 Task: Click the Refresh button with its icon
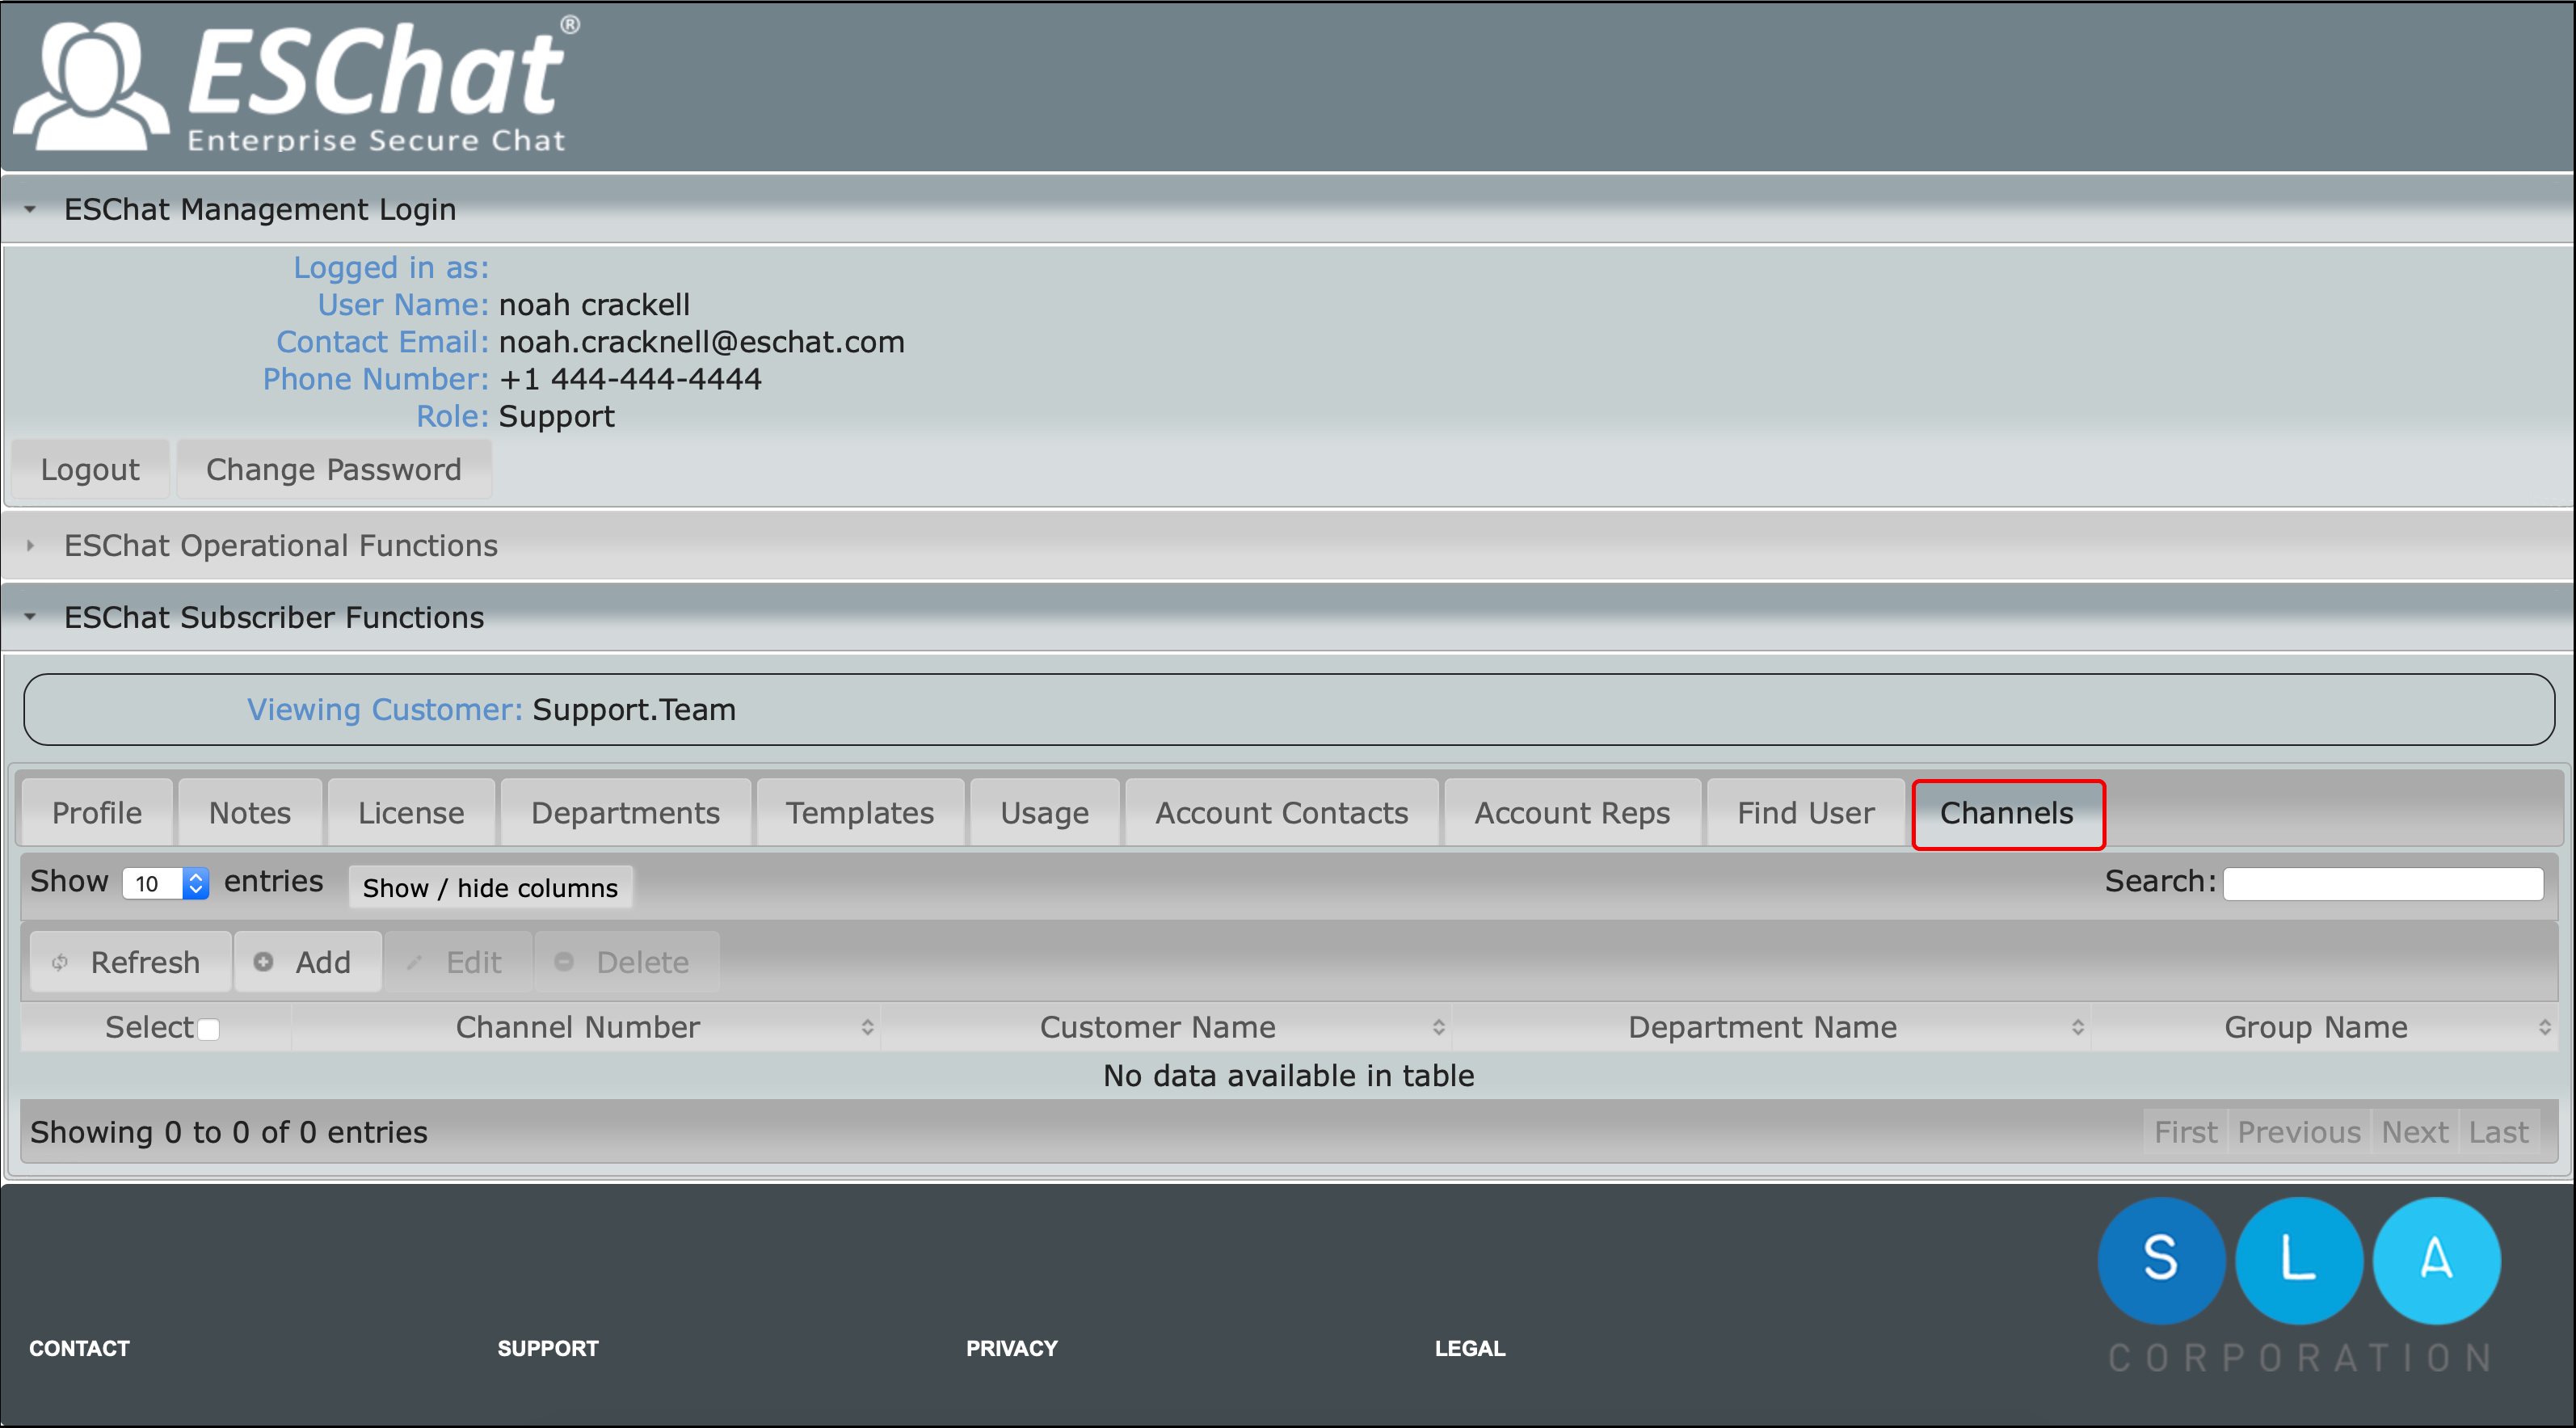[129, 962]
